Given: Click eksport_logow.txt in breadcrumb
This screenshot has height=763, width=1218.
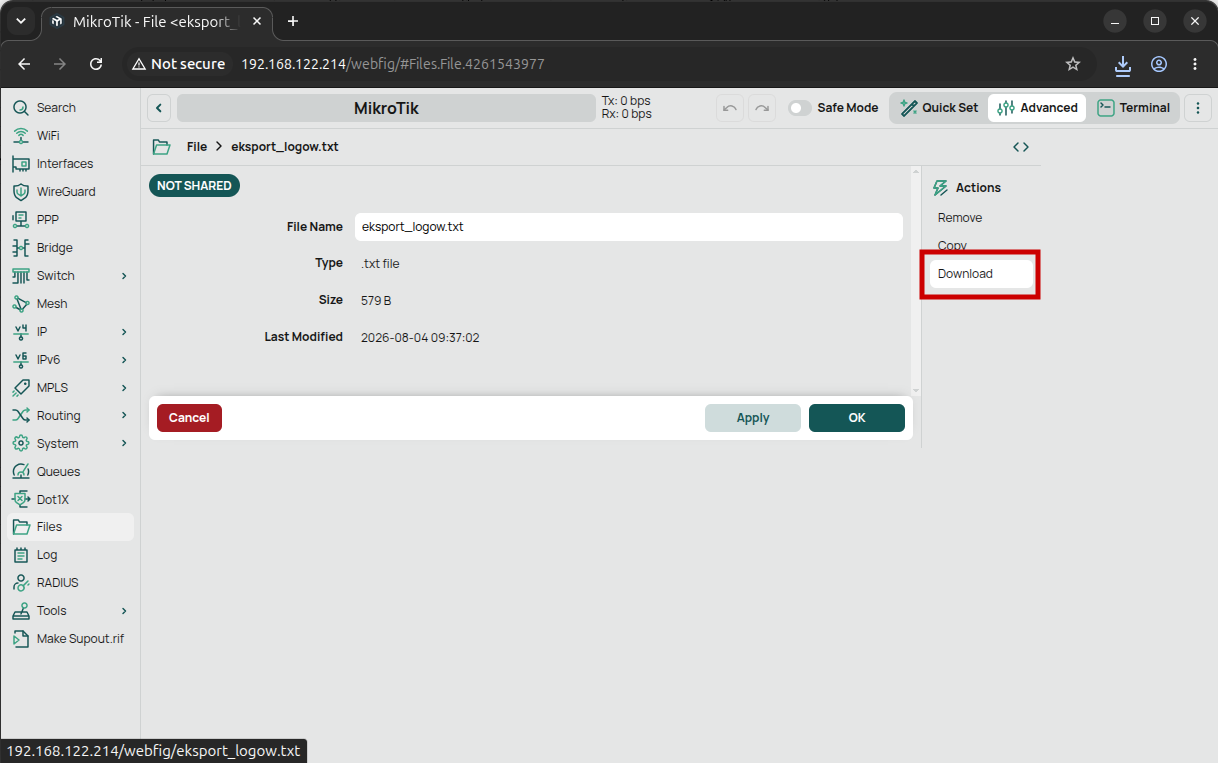Looking at the screenshot, I should pyautogui.click(x=285, y=147).
